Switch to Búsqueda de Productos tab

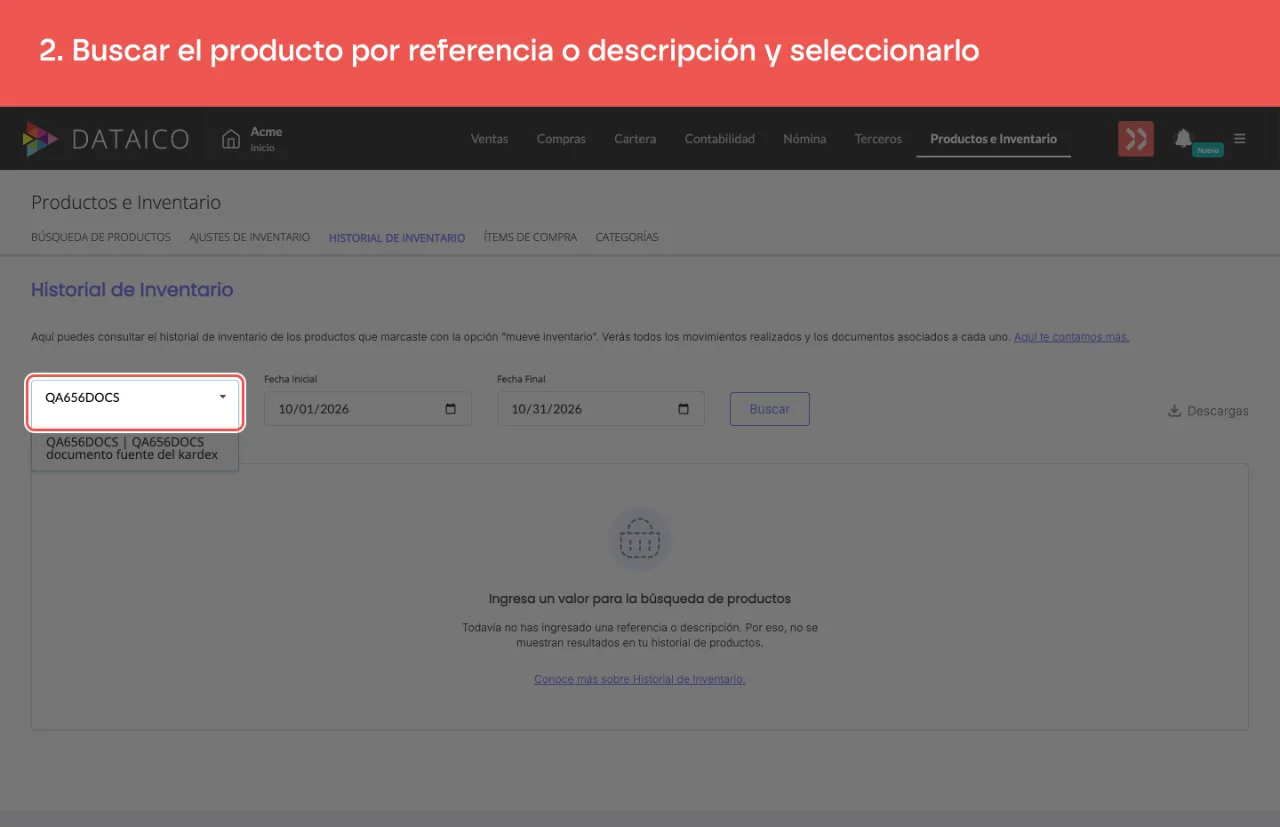click(x=101, y=238)
